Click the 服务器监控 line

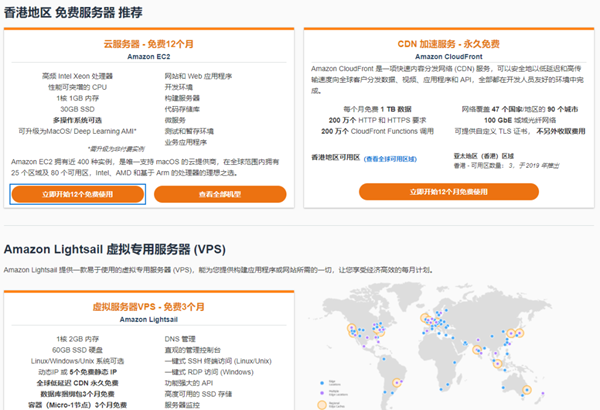click(182, 405)
